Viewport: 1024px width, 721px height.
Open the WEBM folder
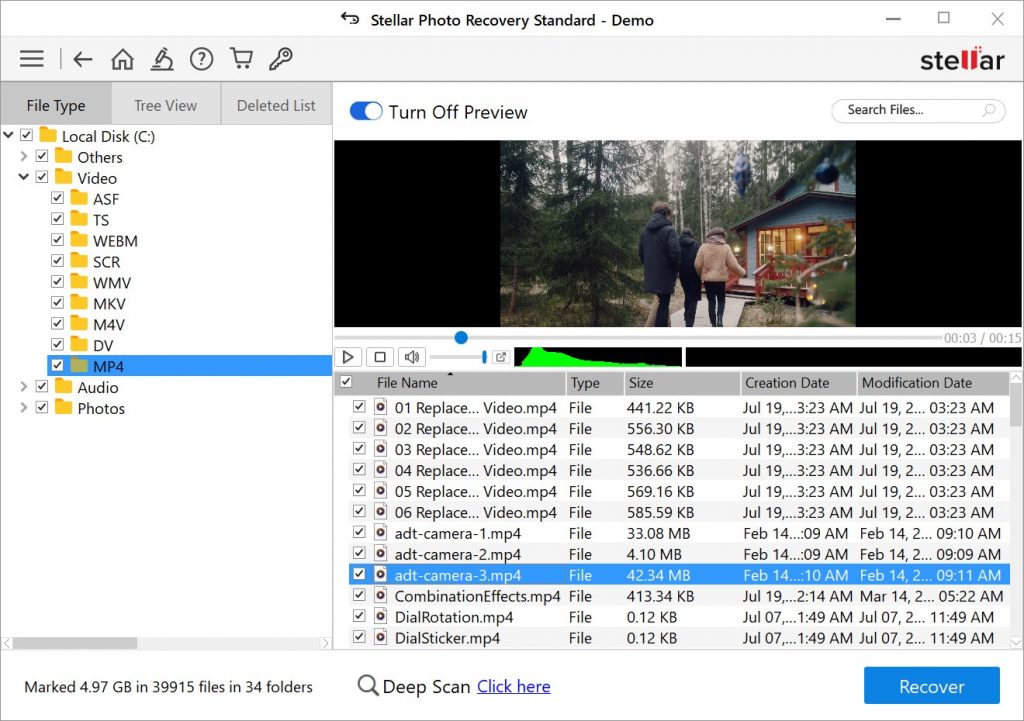tap(115, 241)
